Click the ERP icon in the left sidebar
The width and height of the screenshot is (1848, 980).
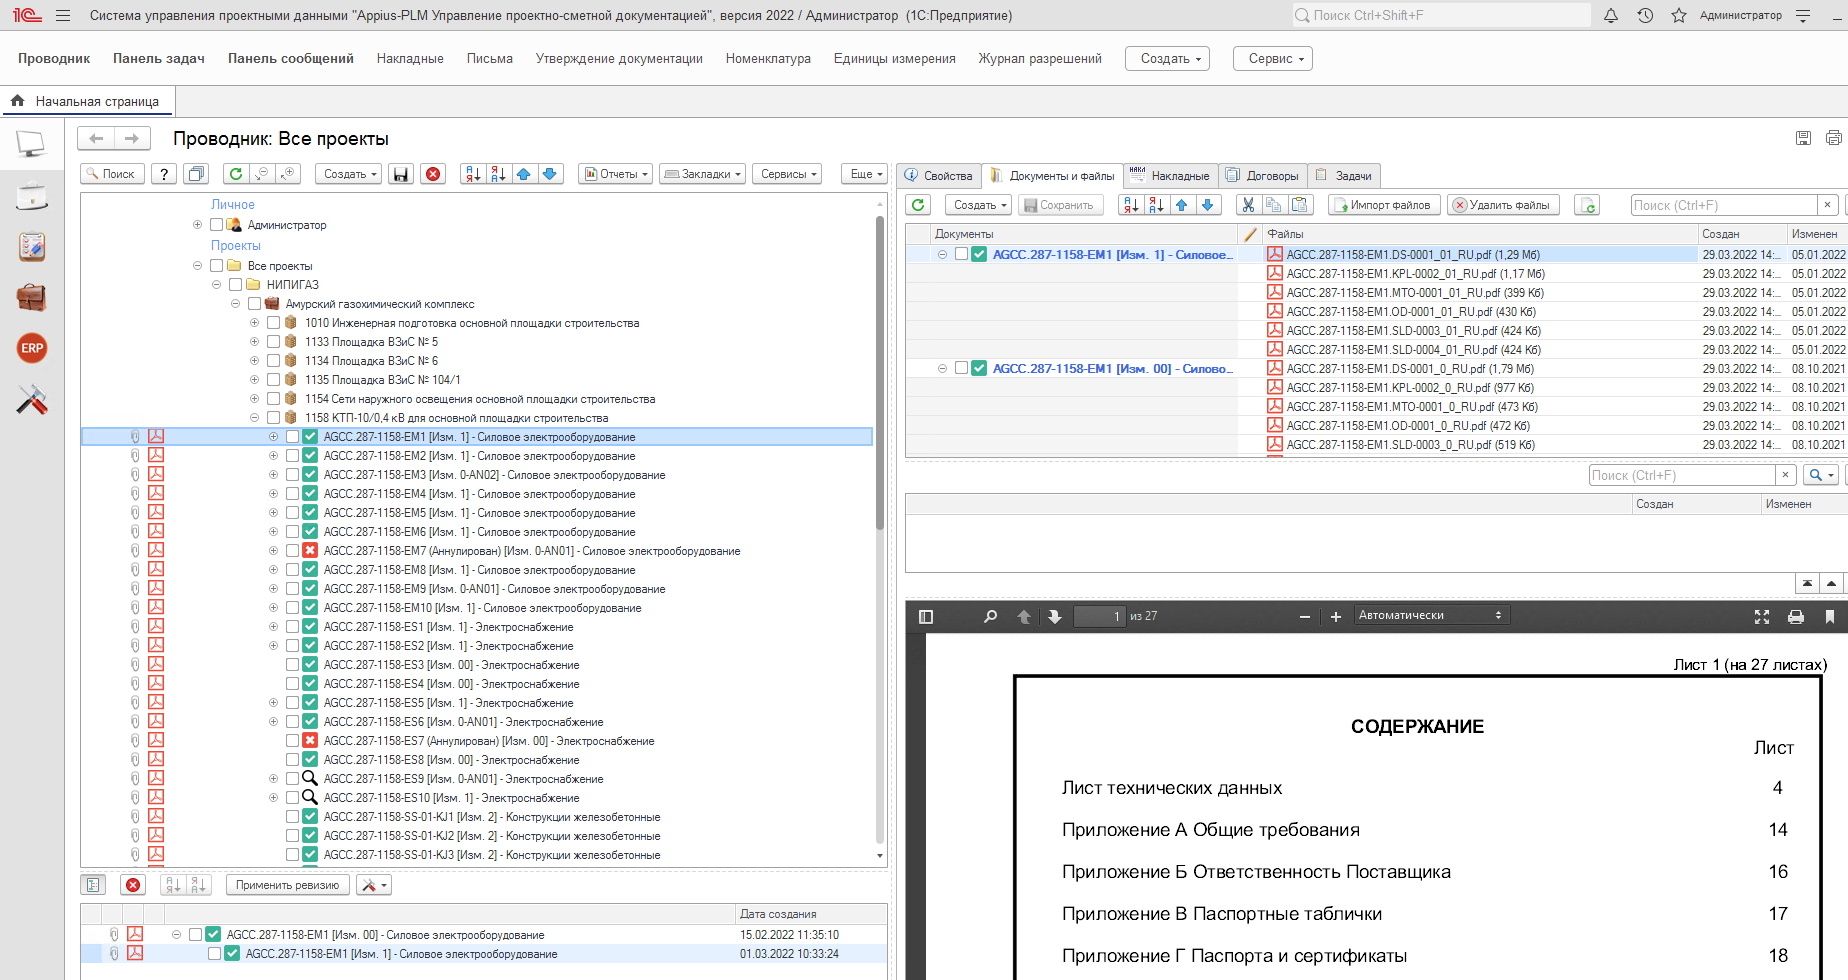tap(32, 348)
